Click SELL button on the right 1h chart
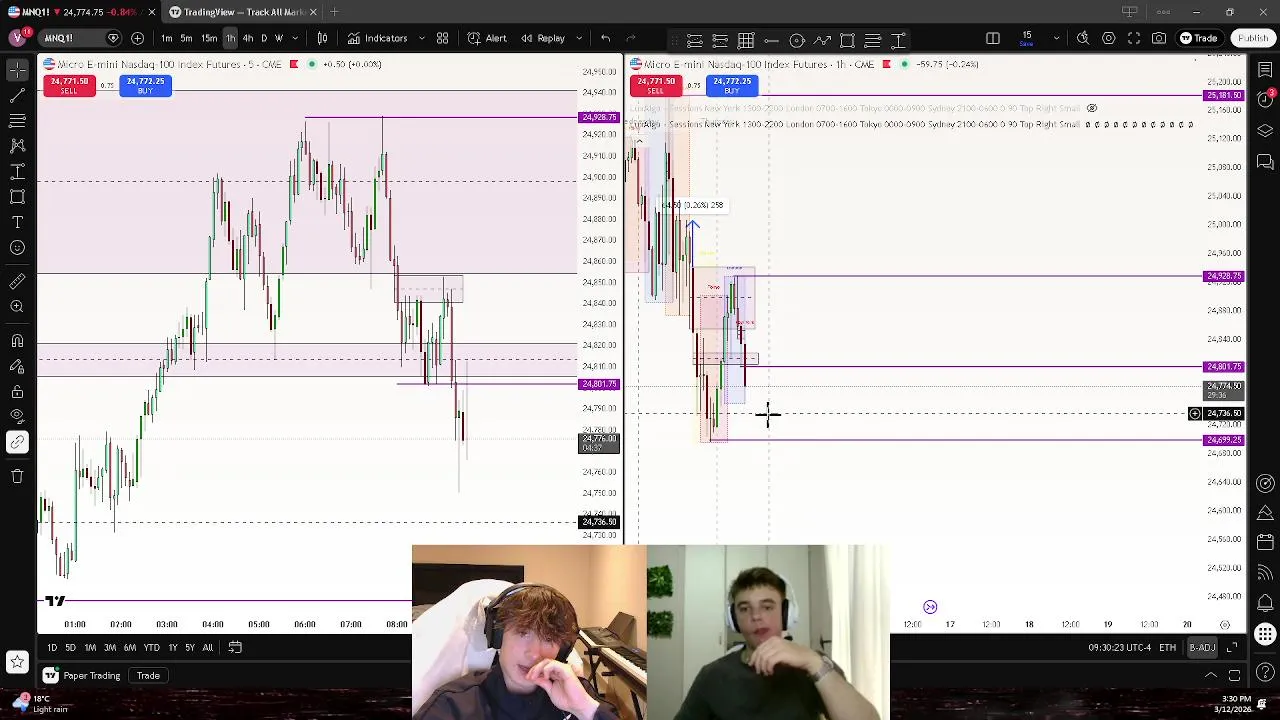The width and height of the screenshot is (1280, 720). coord(656,86)
